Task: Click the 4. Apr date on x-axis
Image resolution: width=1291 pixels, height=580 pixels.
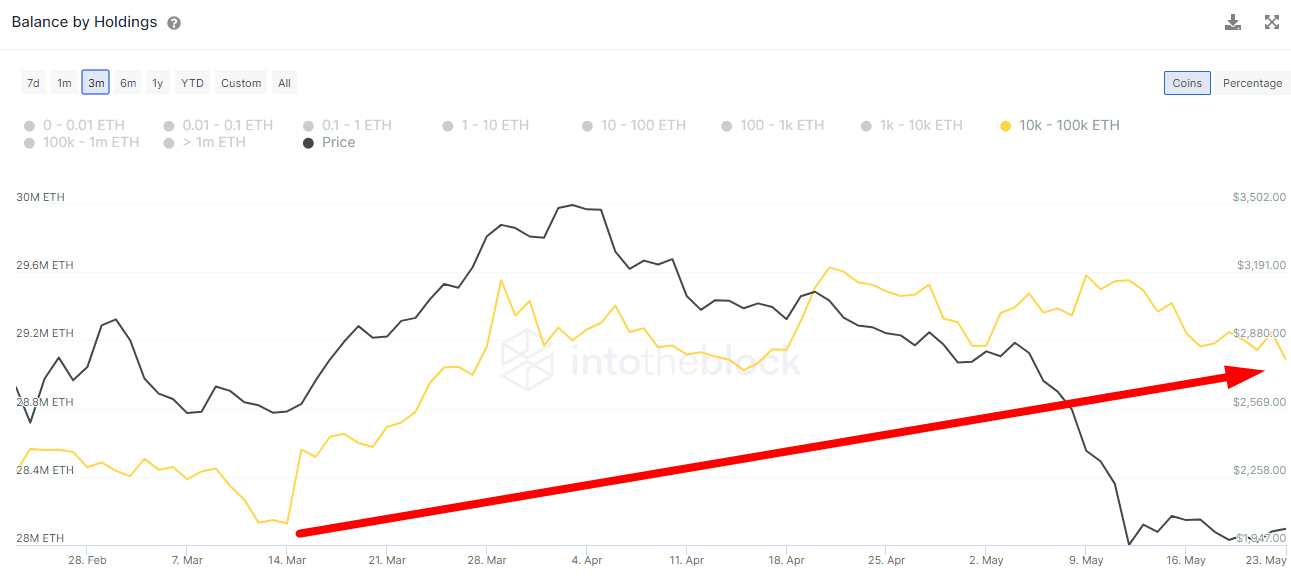Action: coord(585,560)
